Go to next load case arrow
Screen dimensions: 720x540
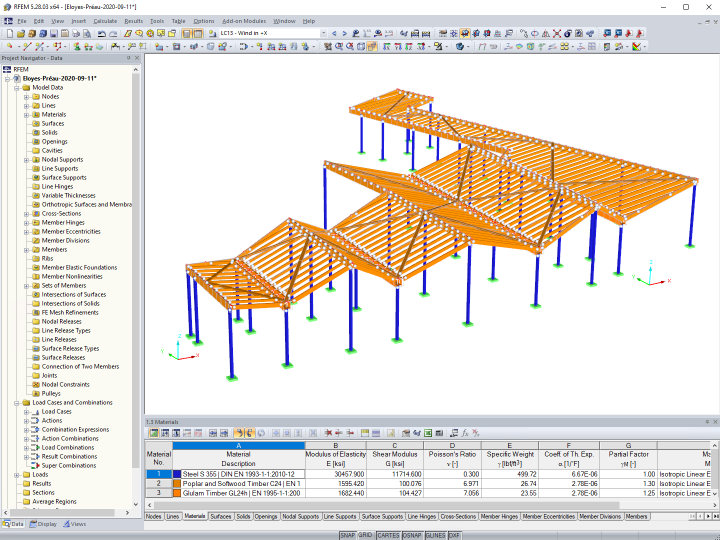click(x=344, y=34)
